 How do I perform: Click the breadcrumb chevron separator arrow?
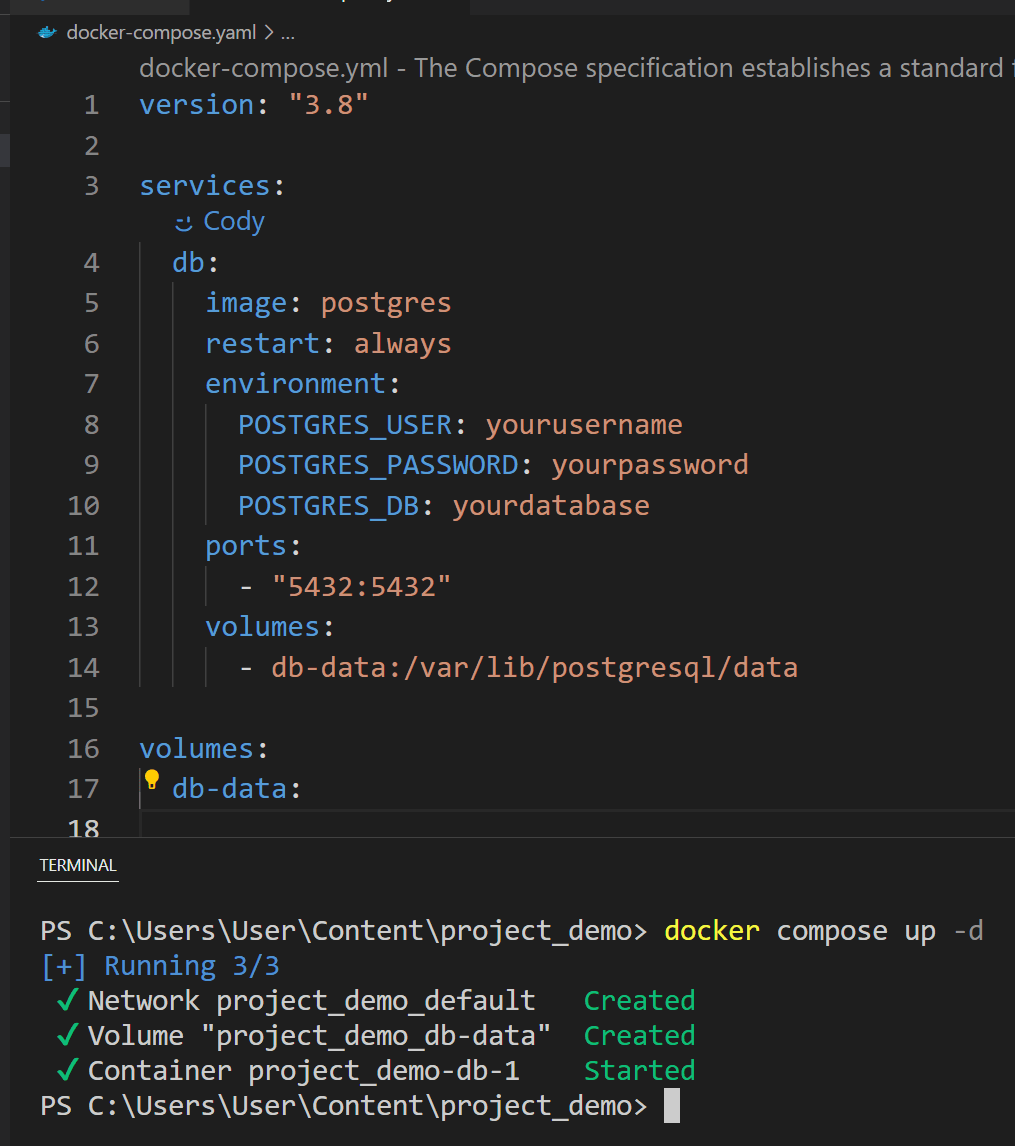268,33
